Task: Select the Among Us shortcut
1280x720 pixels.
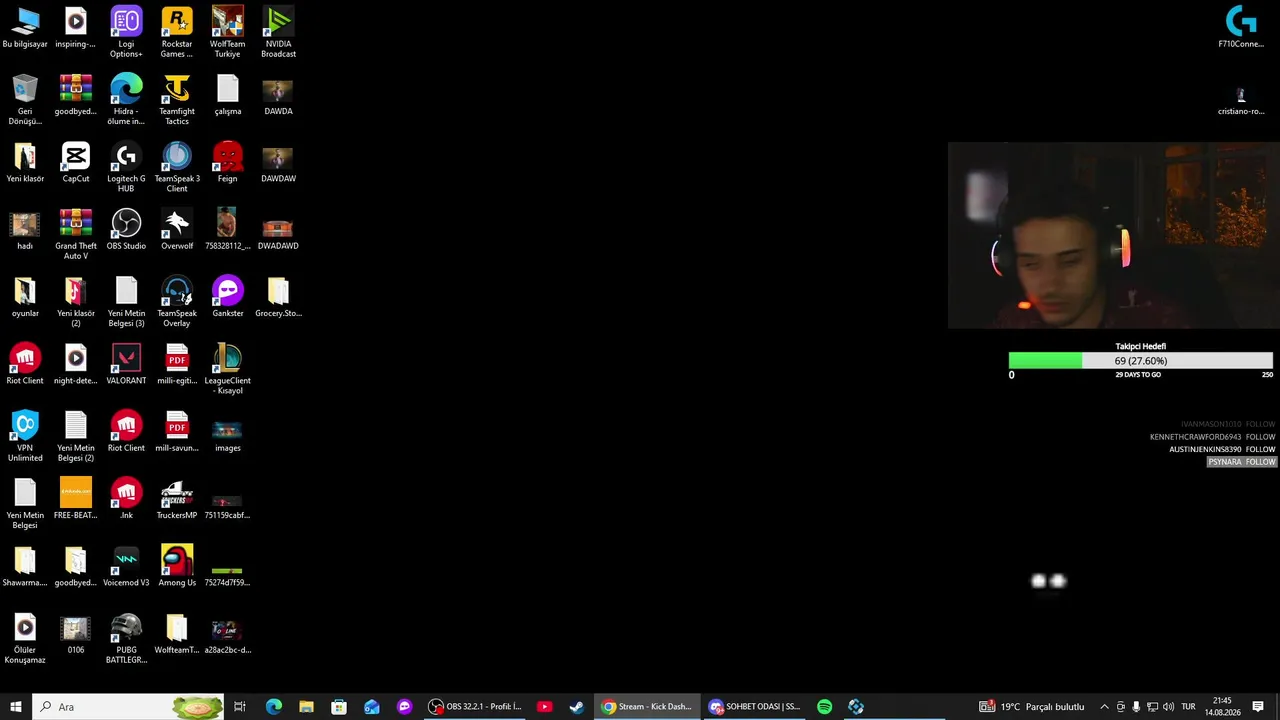Action: 177,566
